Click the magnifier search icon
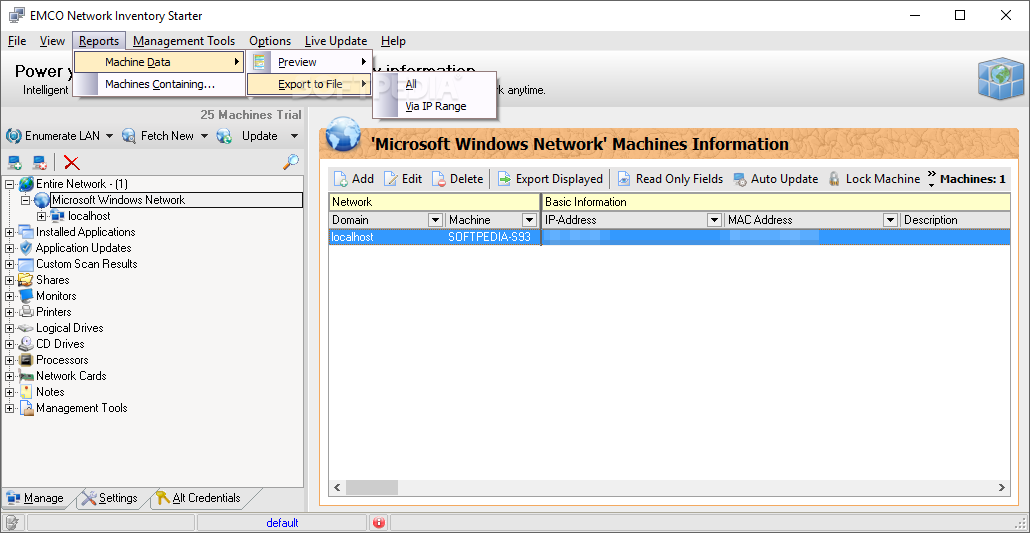Viewport: 1030px width, 533px height. click(291, 162)
